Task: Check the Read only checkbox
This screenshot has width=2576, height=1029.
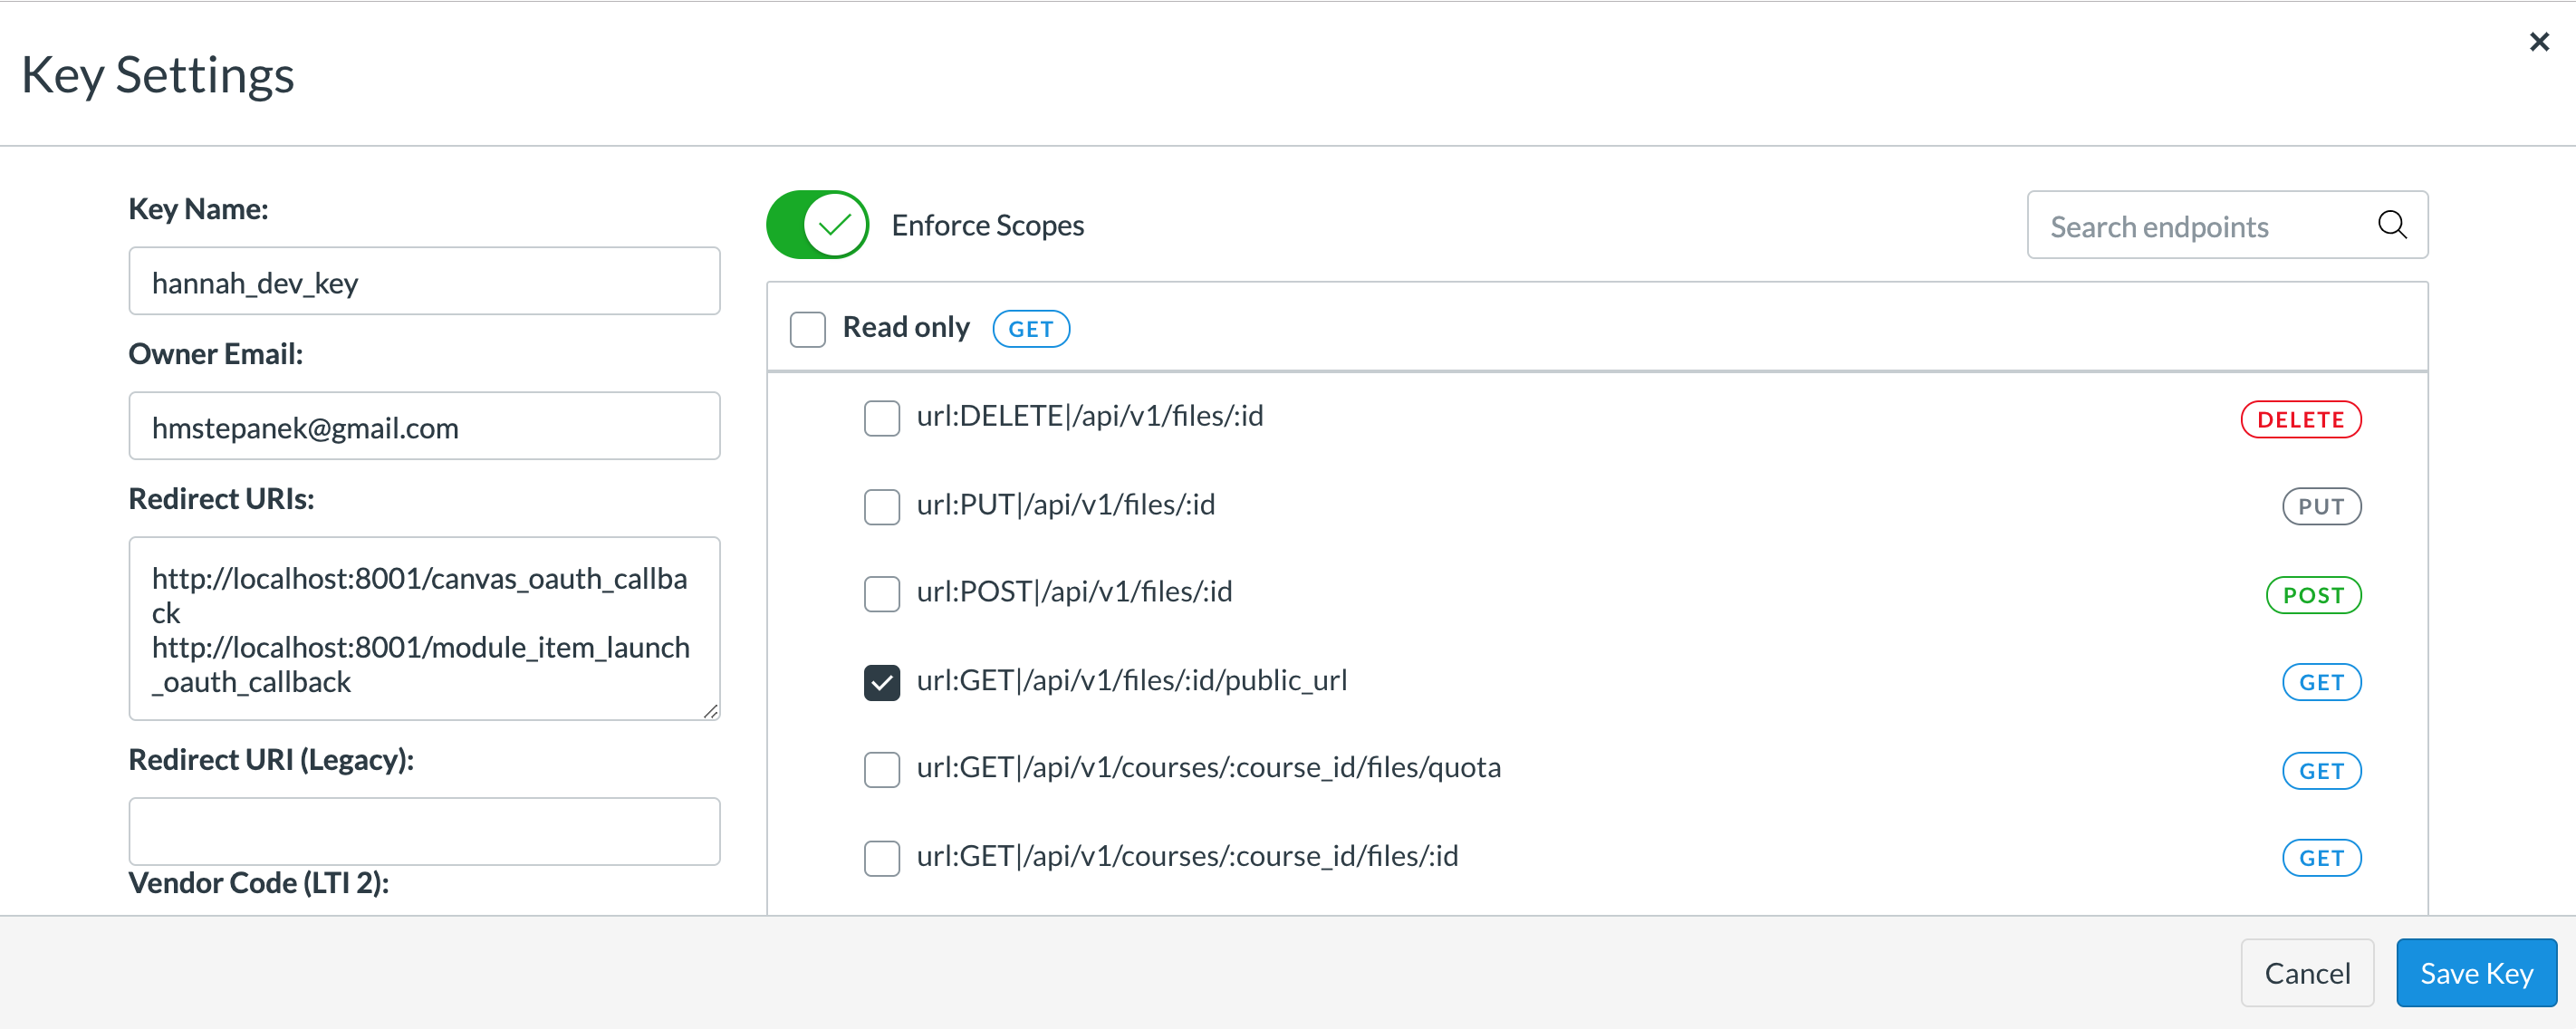Action: [x=807, y=329]
